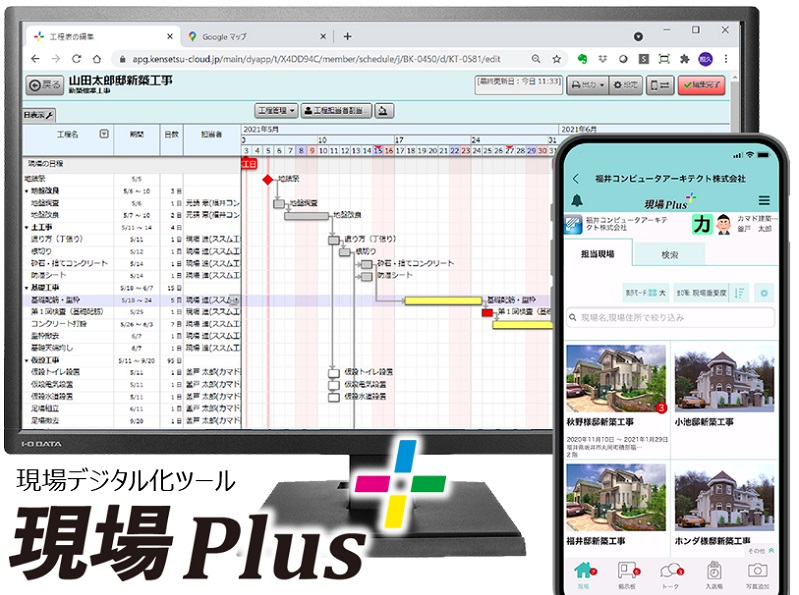Click the gray 地盤改良 Gantt bar

(307, 215)
